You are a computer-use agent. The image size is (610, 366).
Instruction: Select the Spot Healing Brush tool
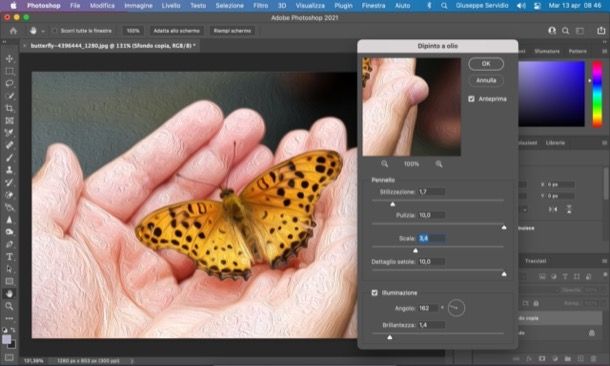tap(9, 145)
